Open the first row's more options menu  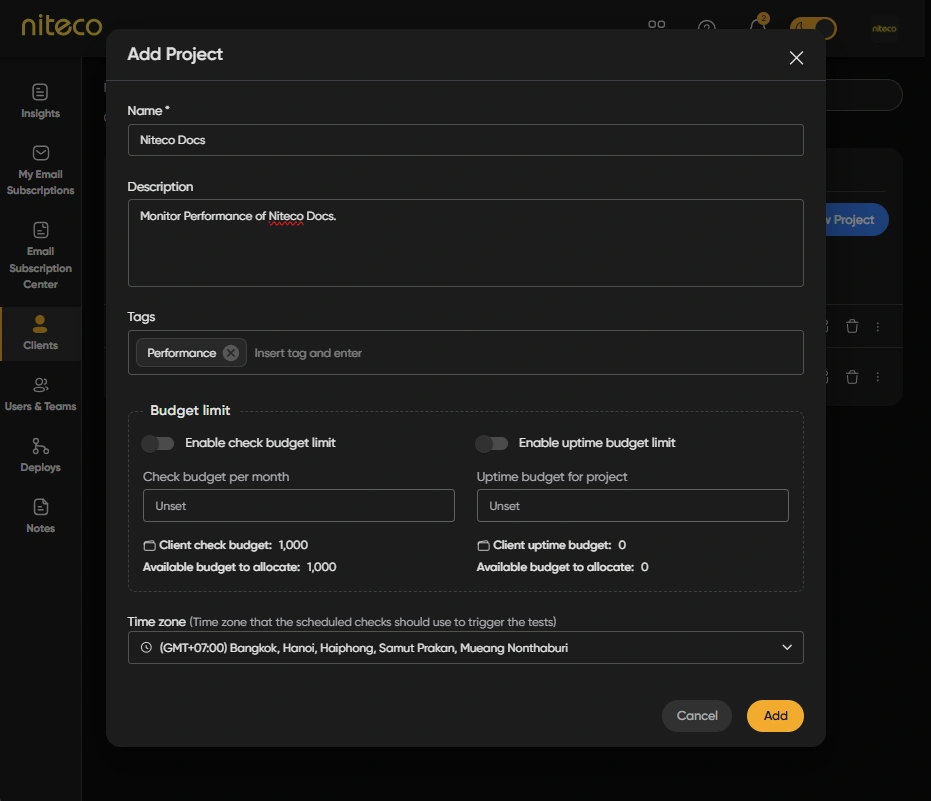878,327
